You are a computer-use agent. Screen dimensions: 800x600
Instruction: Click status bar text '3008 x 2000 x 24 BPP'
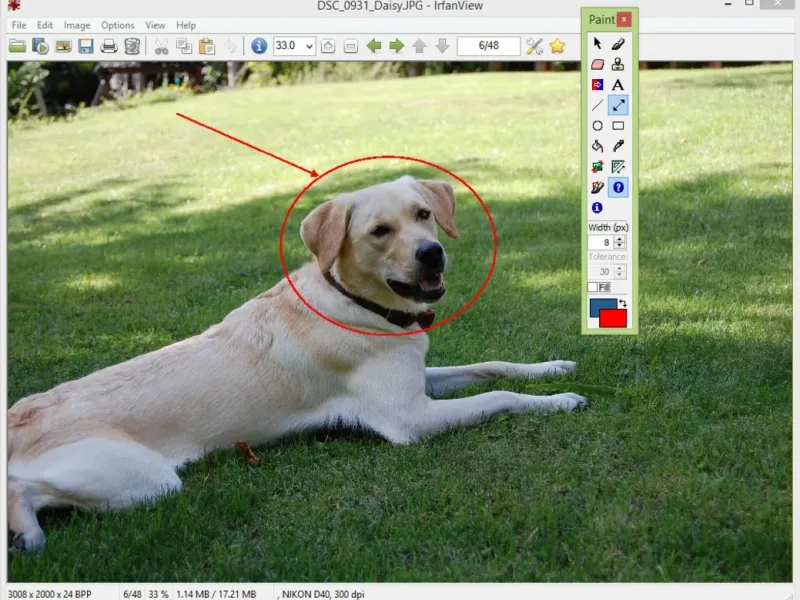tap(50, 594)
